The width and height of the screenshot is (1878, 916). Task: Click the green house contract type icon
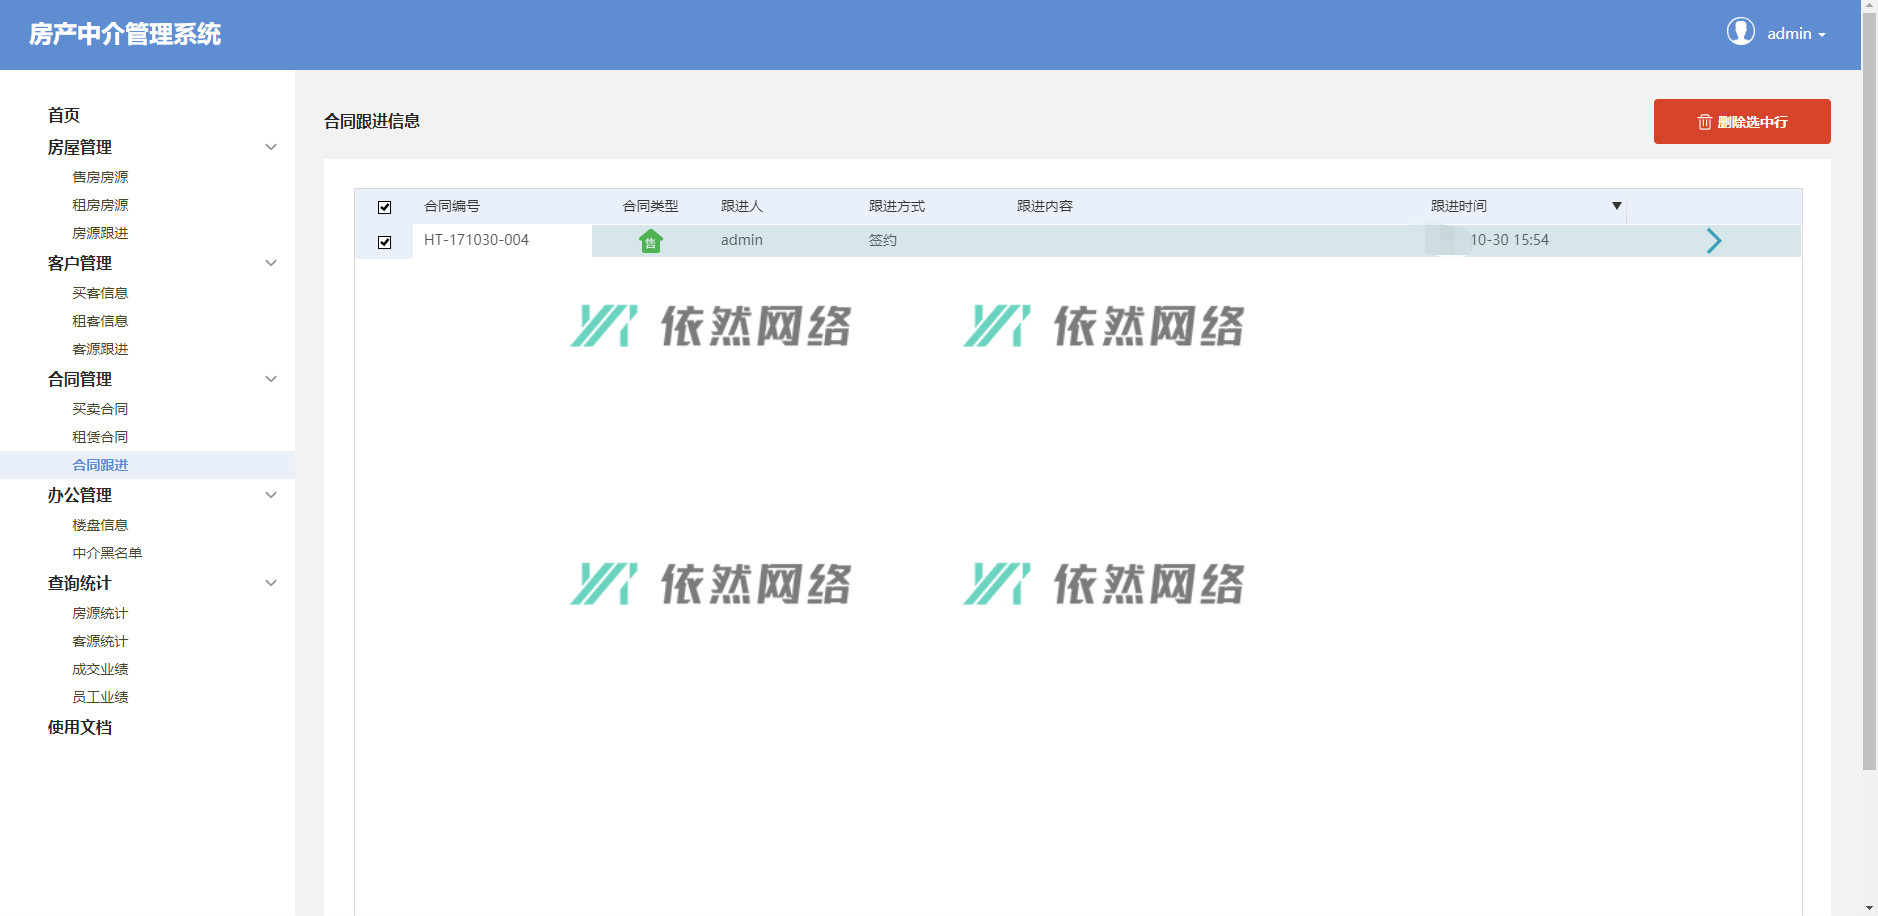pyautogui.click(x=651, y=241)
